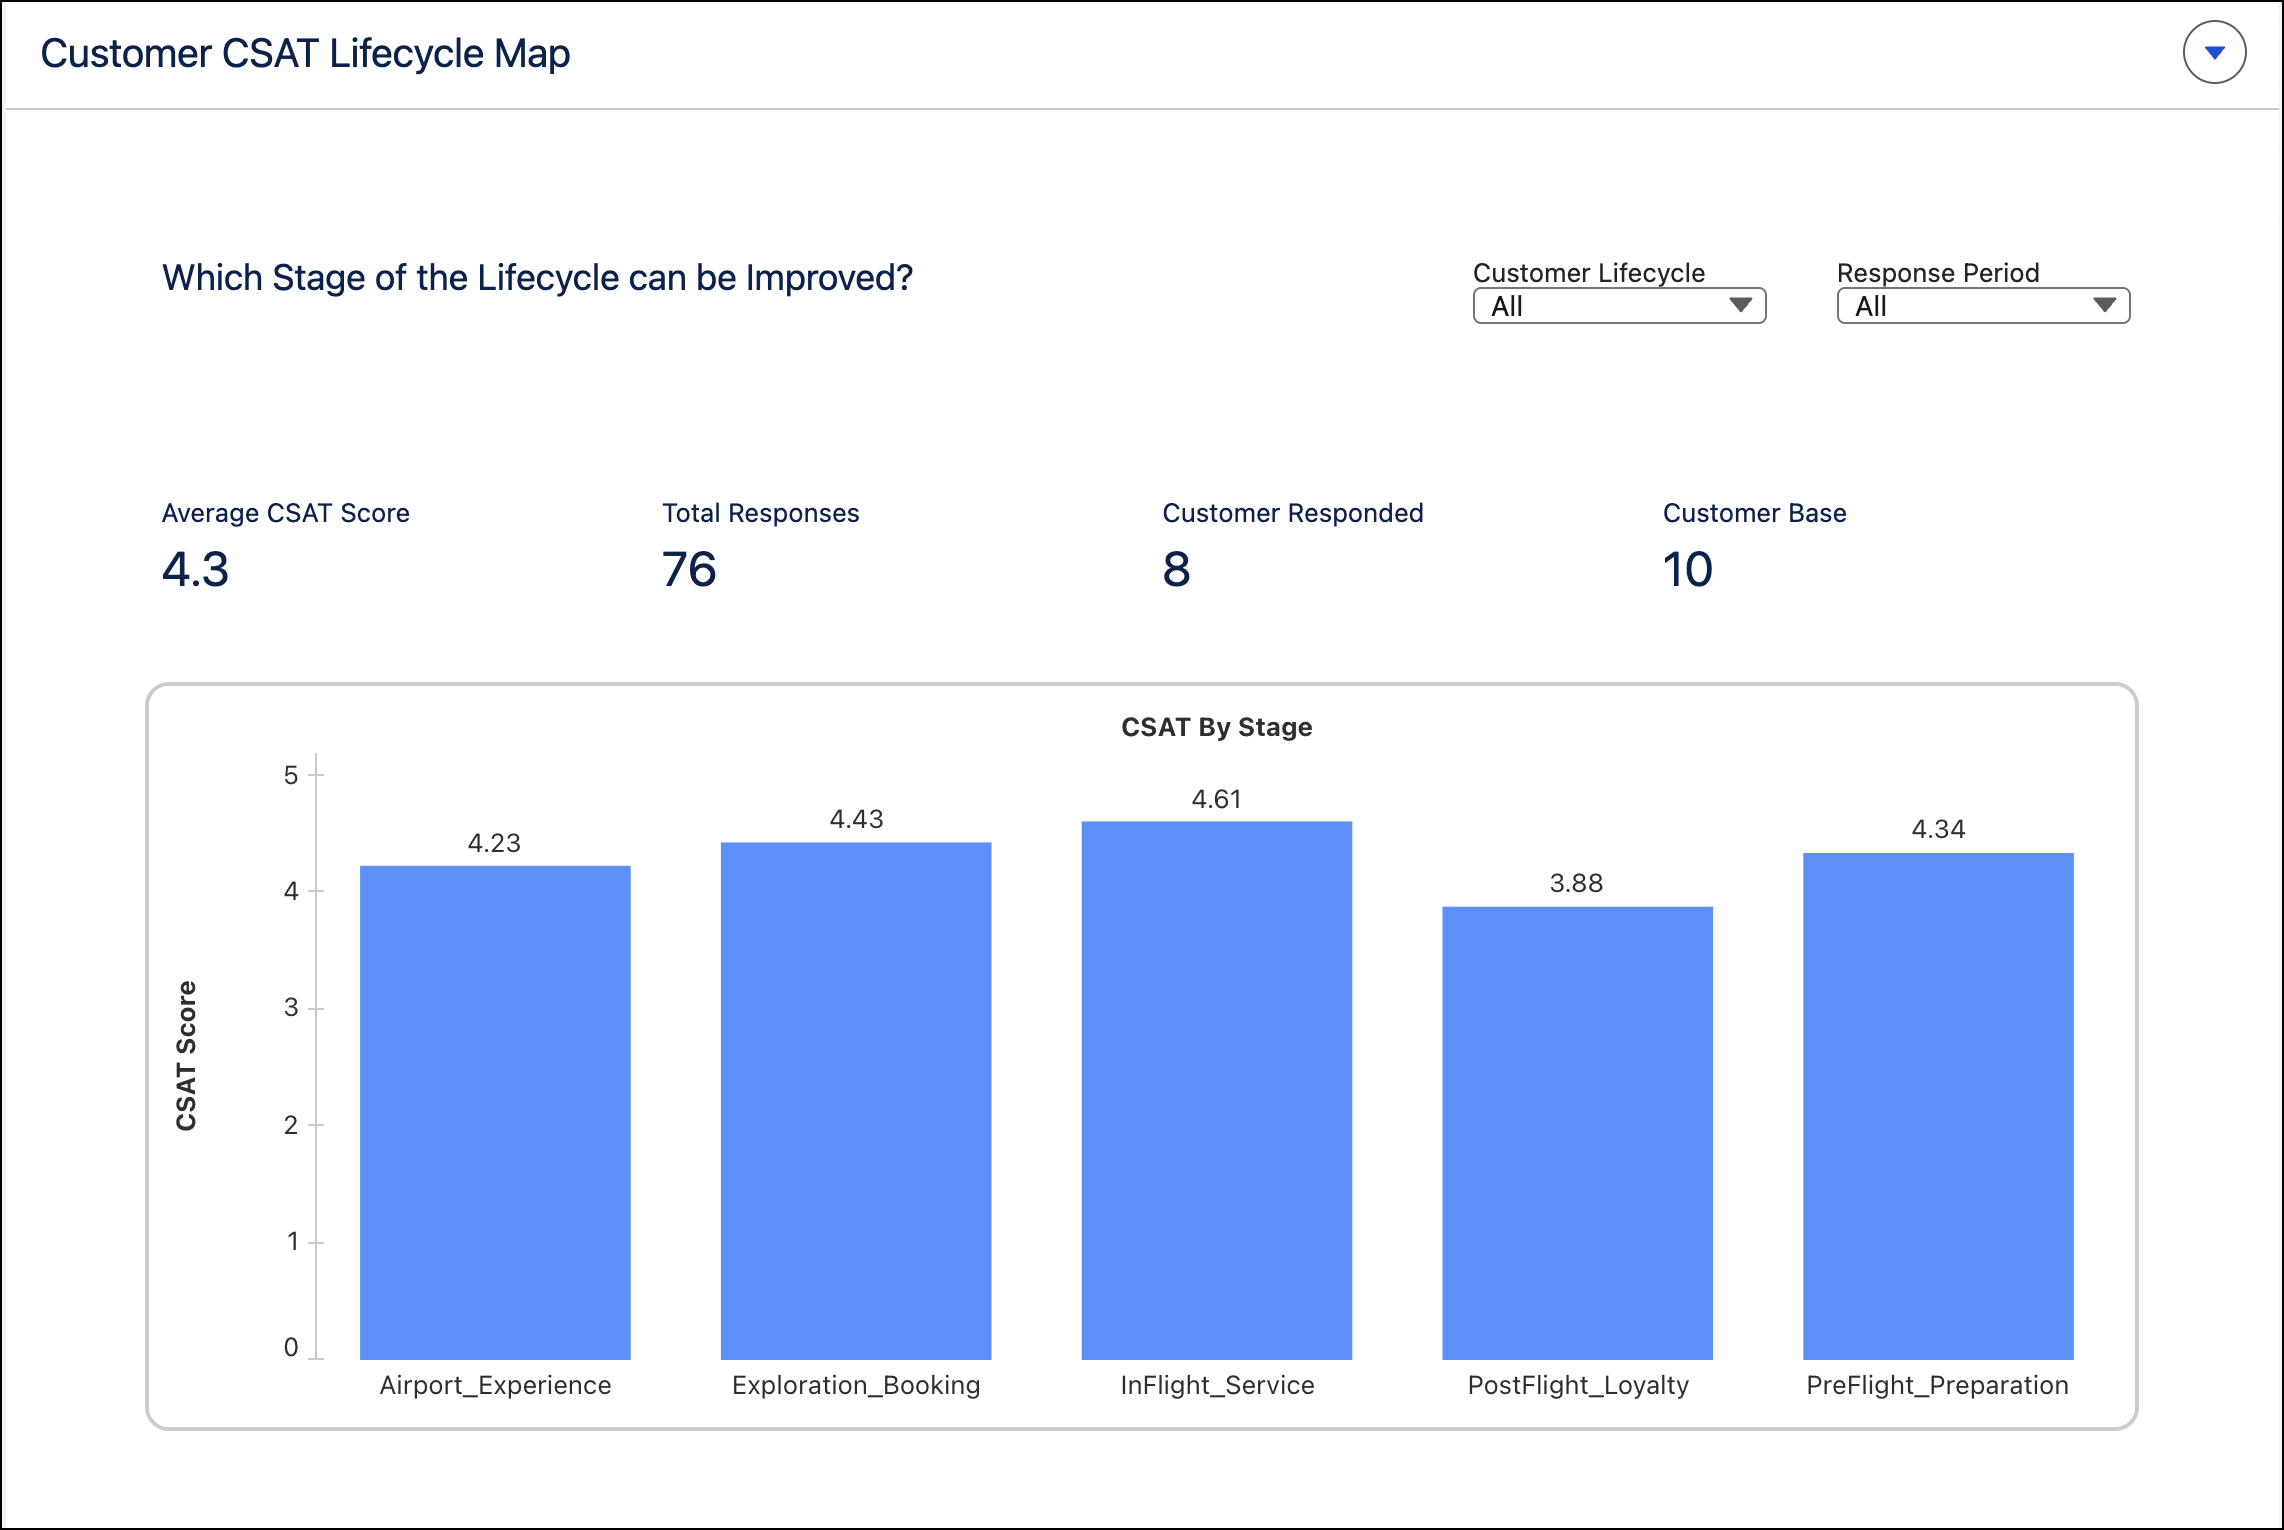
Task: Click the Customer Base value 10
Action: (x=1687, y=569)
